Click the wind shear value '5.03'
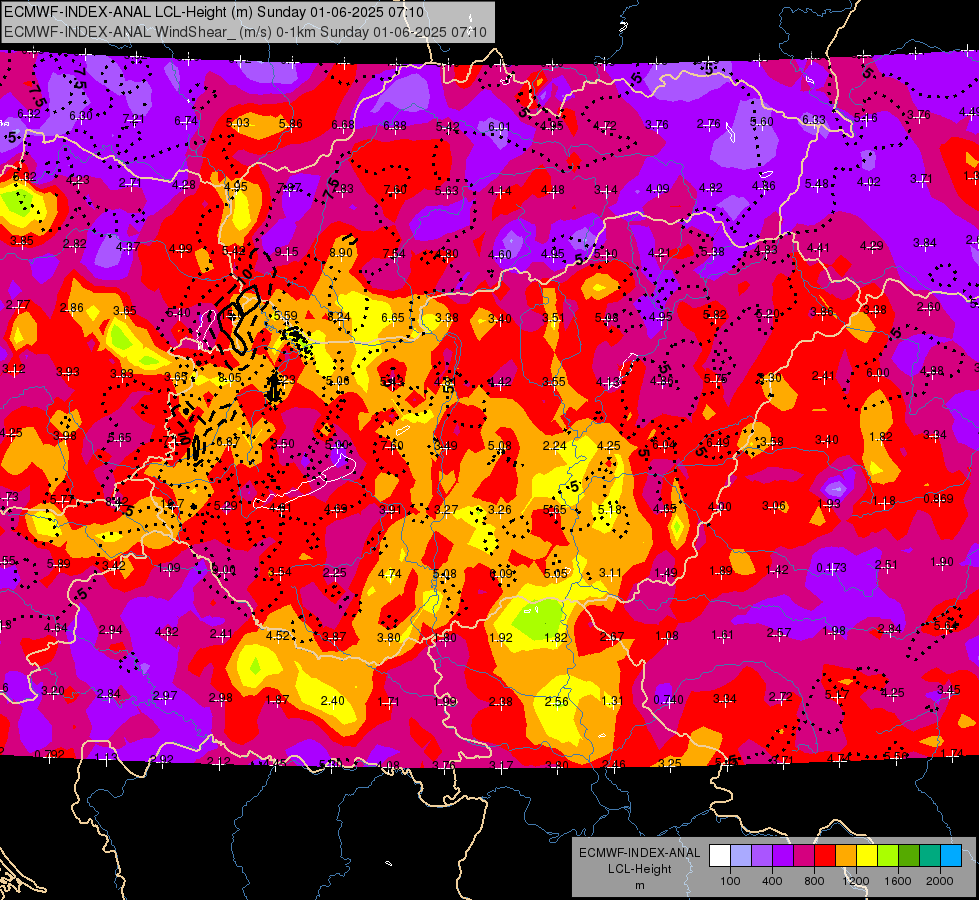 [x=237, y=122]
